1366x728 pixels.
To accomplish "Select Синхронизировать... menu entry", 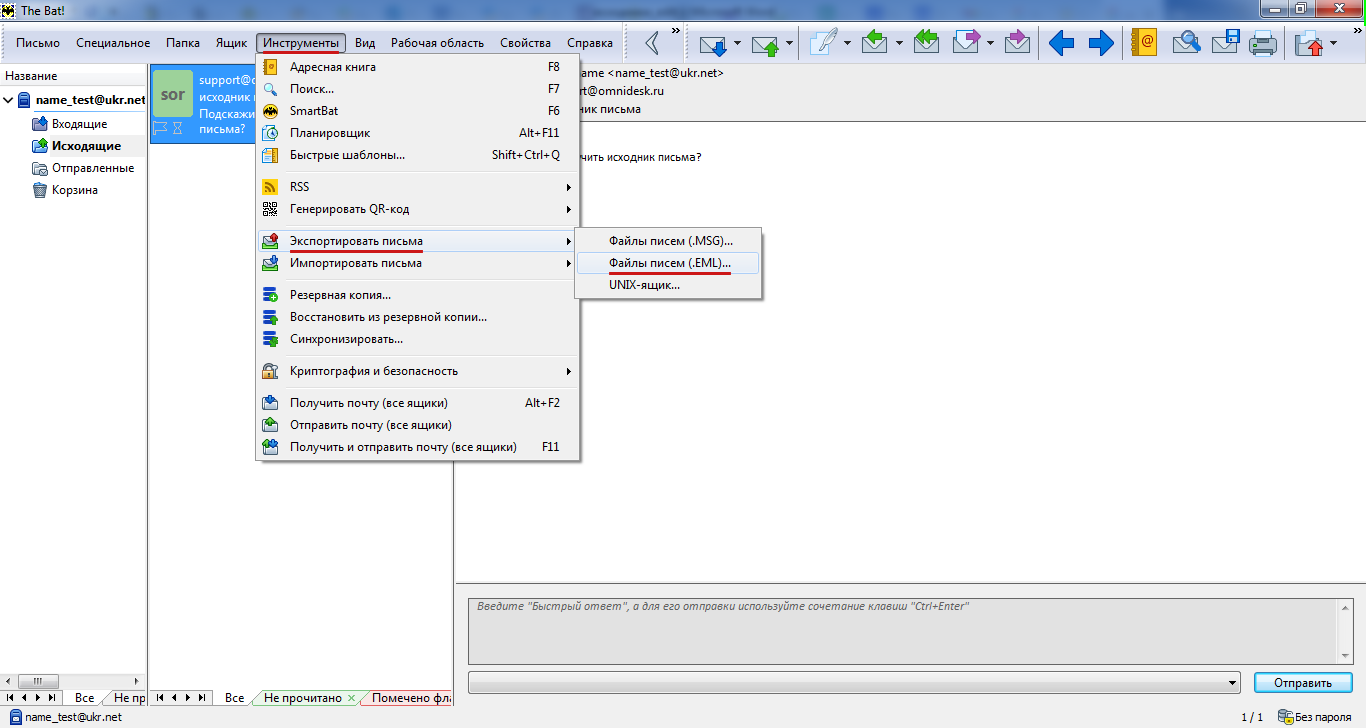I will pos(418,339).
